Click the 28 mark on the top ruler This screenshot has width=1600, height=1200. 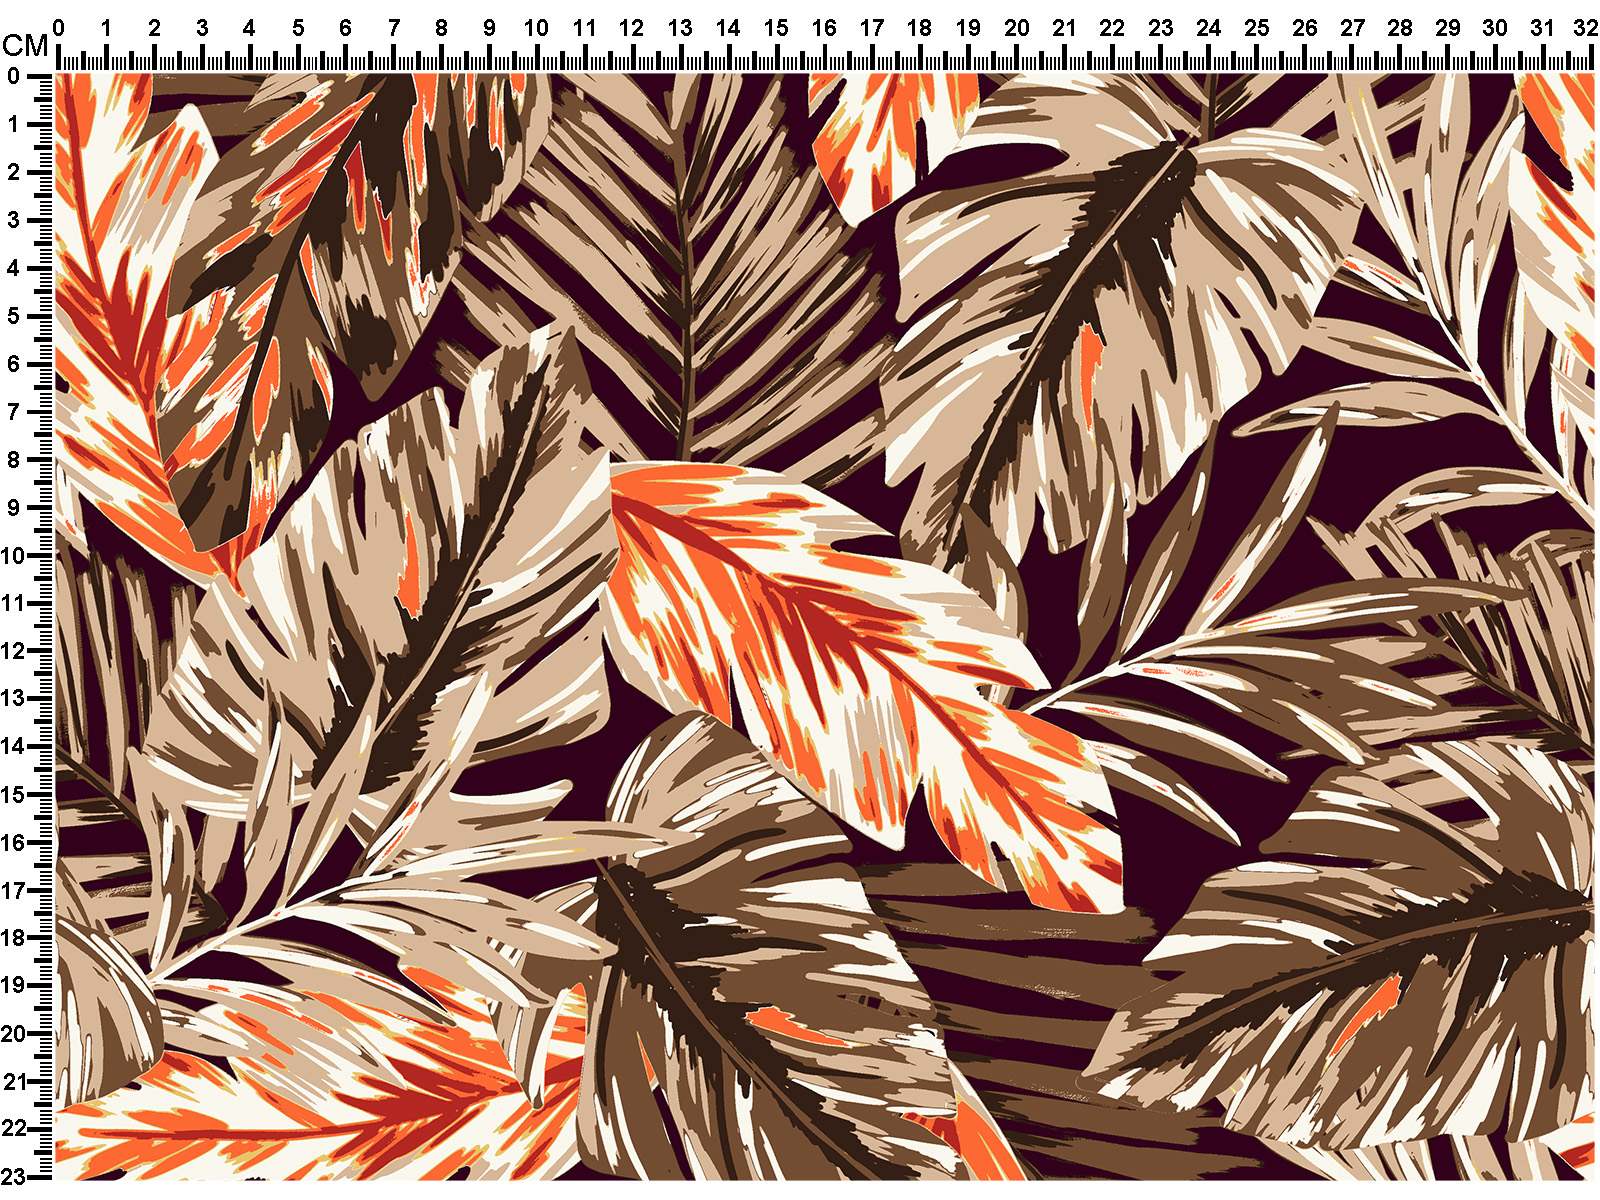pyautogui.click(x=1400, y=28)
